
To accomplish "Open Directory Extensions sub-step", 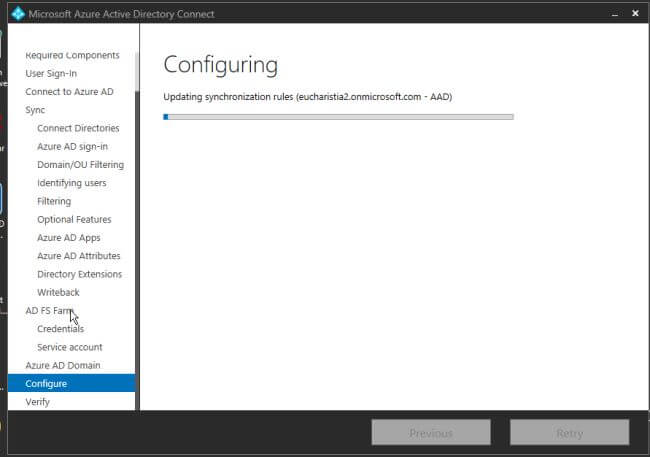I will tap(79, 274).
